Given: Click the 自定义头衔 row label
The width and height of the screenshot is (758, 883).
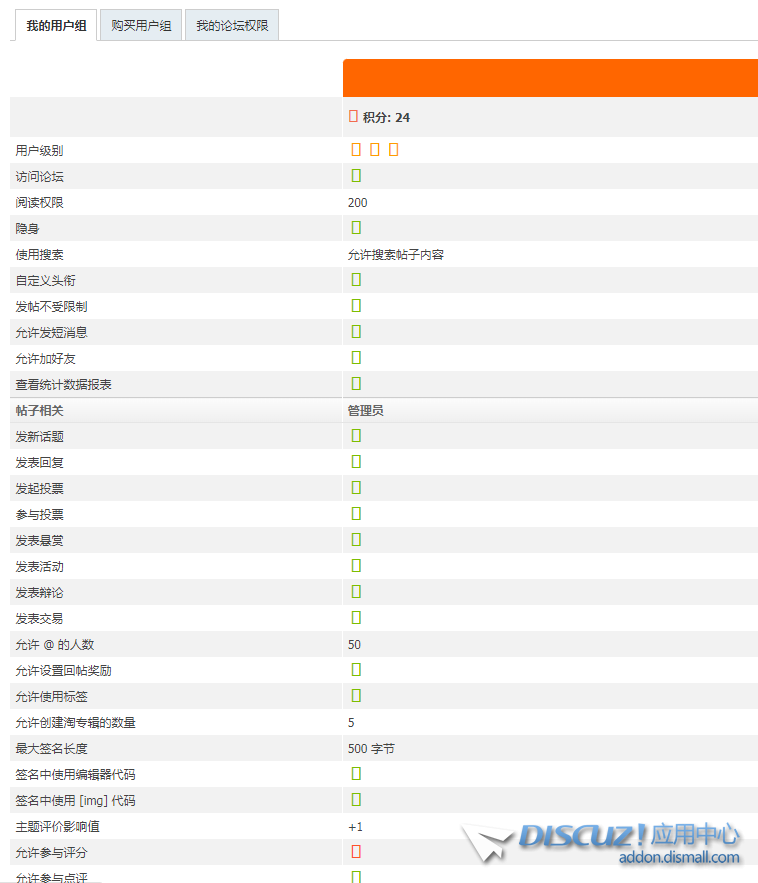Looking at the screenshot, I should coord(46,280).
